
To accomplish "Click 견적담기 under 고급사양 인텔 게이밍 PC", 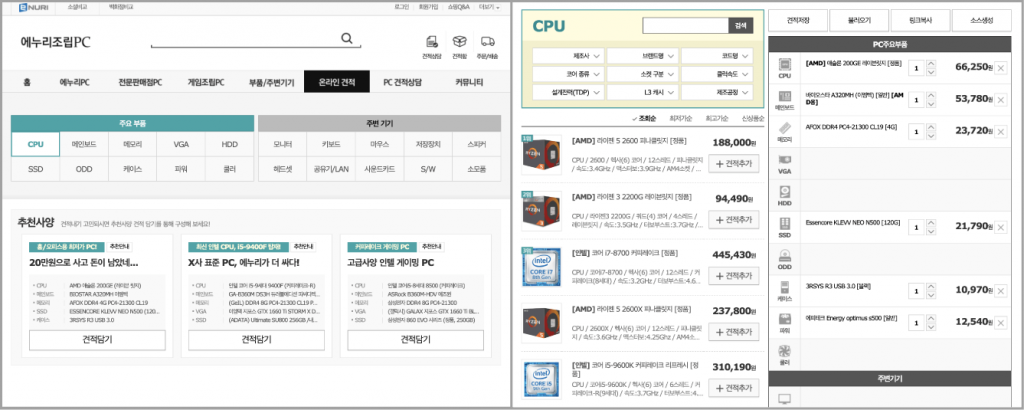I will [415, 339].
